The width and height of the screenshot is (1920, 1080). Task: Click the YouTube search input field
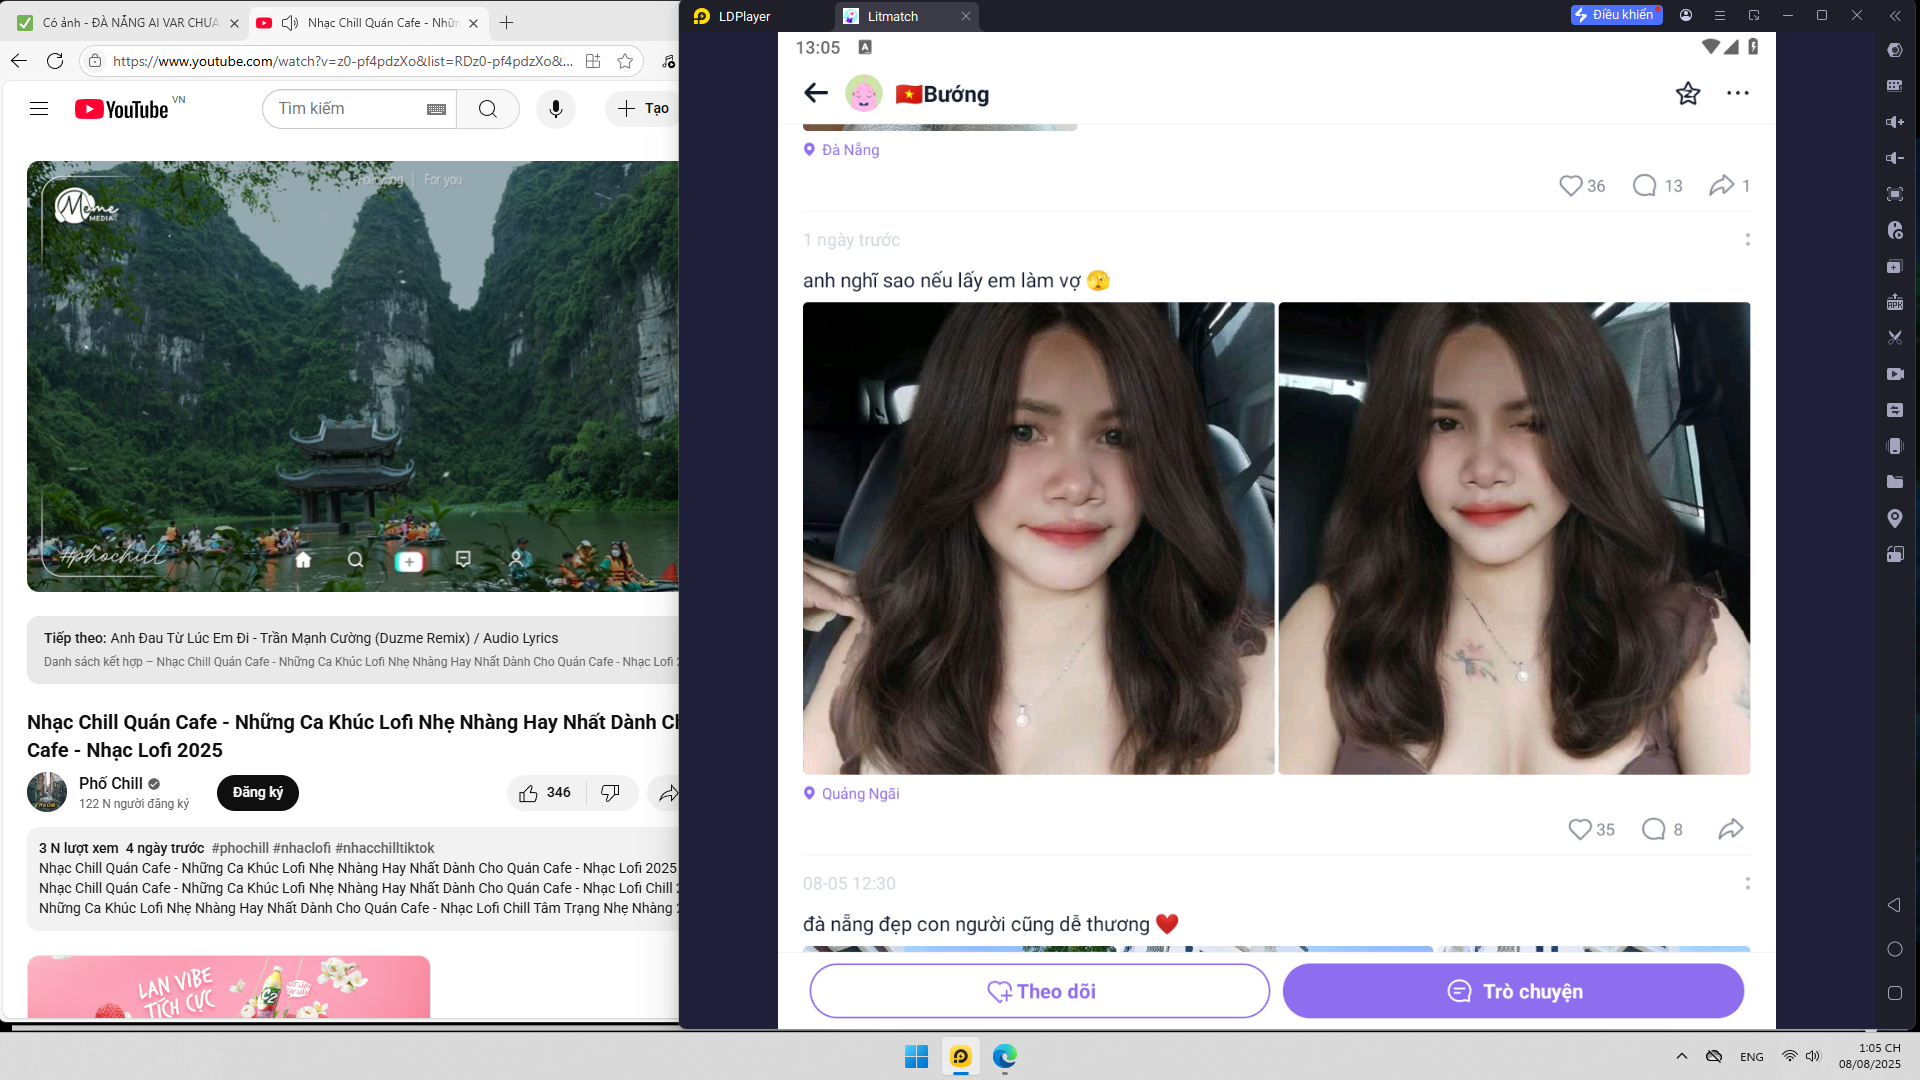345,109
